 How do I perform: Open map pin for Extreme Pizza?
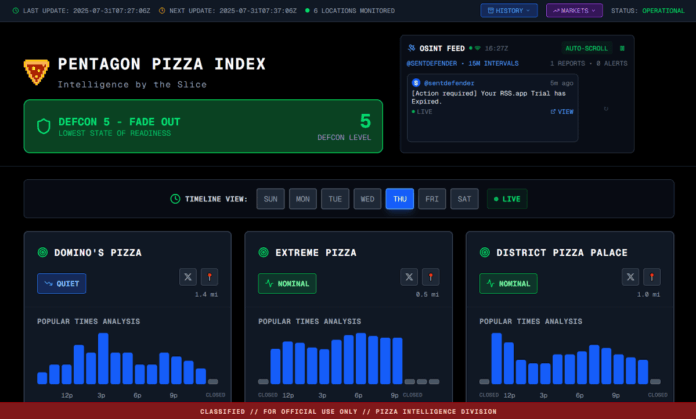(x=431, y=277)
